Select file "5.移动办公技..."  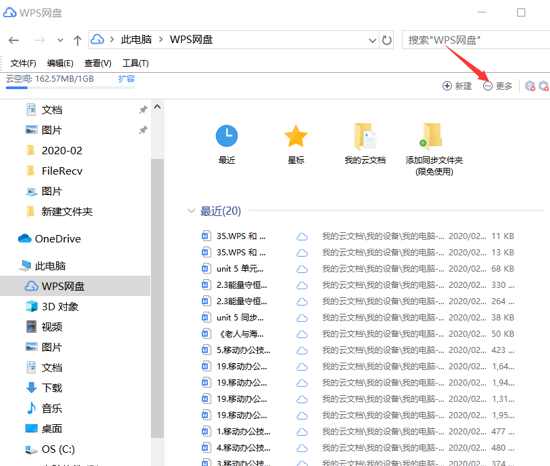(243, 350)
